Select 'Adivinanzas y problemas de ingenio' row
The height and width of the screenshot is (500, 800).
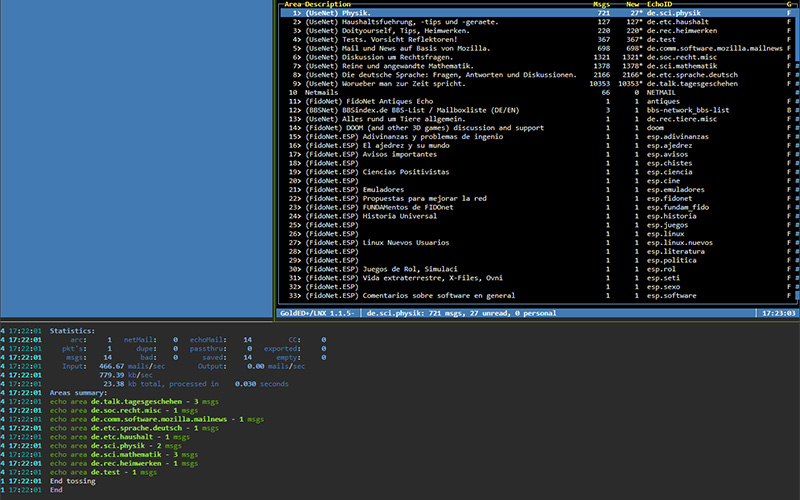538,137
